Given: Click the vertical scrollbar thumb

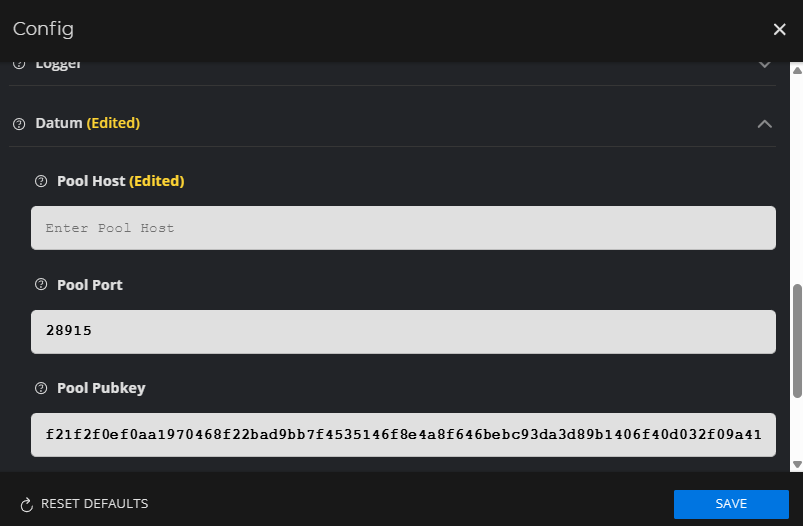Looking at the screenshot, I should [797, 340].
